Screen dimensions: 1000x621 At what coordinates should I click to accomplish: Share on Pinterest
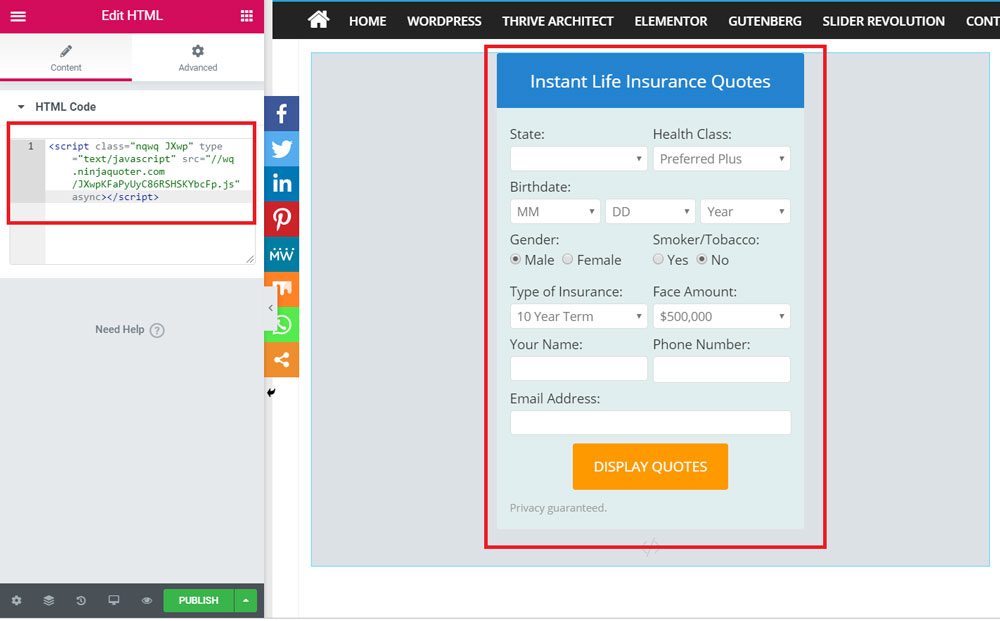pos(281,219)
